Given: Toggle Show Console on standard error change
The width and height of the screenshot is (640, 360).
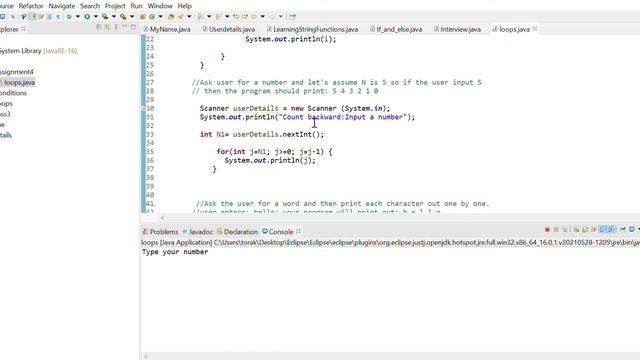Looking at the screenshot, I should tap(611, 230).
